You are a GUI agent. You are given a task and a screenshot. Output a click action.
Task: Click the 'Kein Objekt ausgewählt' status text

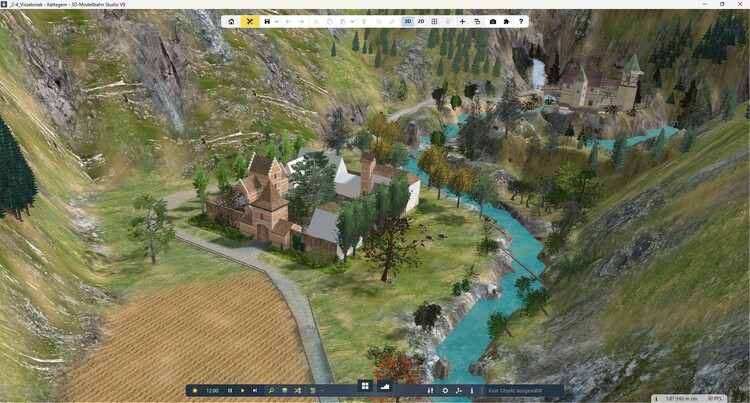point(515,391)
